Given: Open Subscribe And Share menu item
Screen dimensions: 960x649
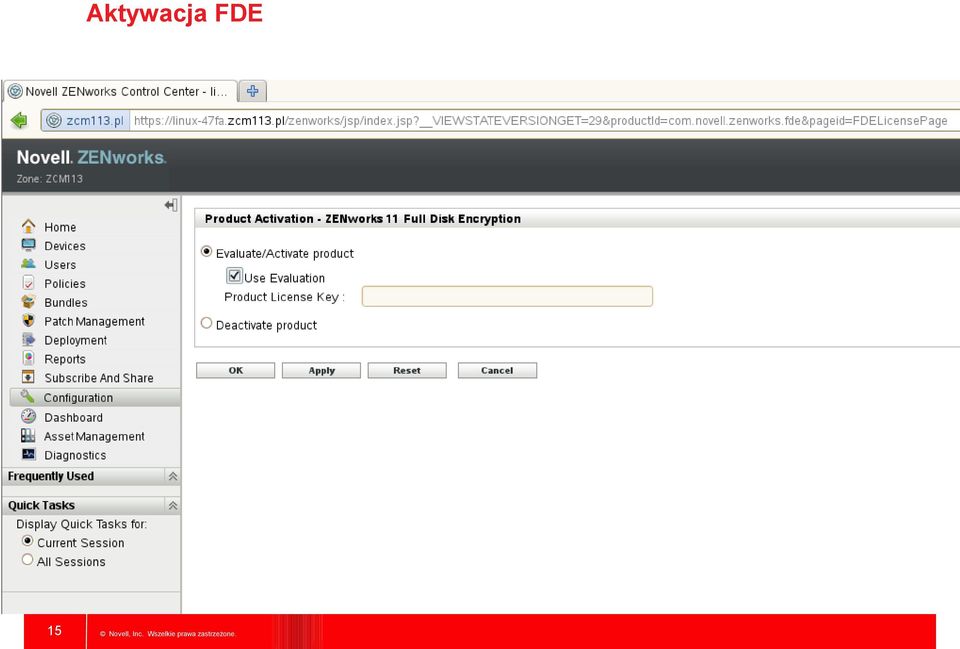Looking at the screenshot, I should (x=99, y=378).
